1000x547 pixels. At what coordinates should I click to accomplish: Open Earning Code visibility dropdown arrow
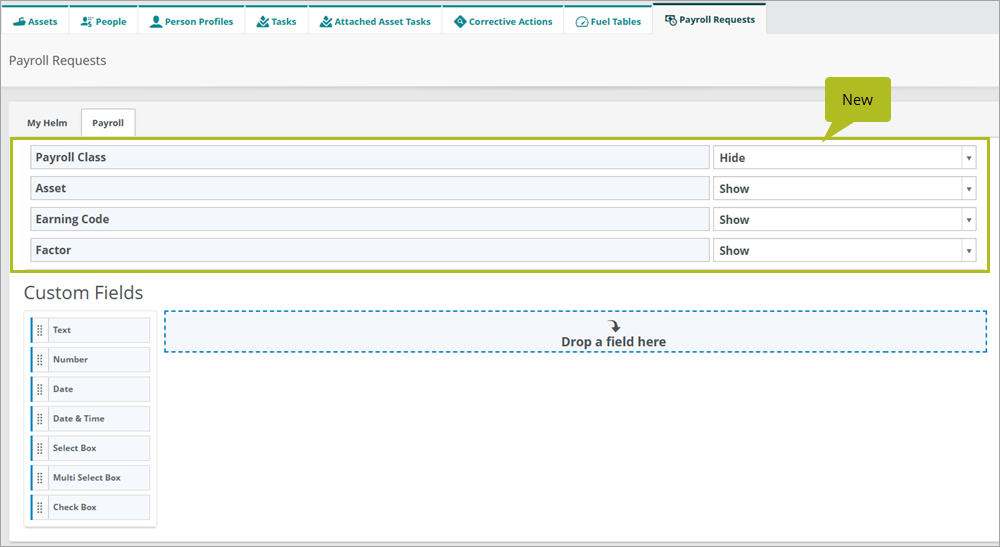[x=968, y=219]
